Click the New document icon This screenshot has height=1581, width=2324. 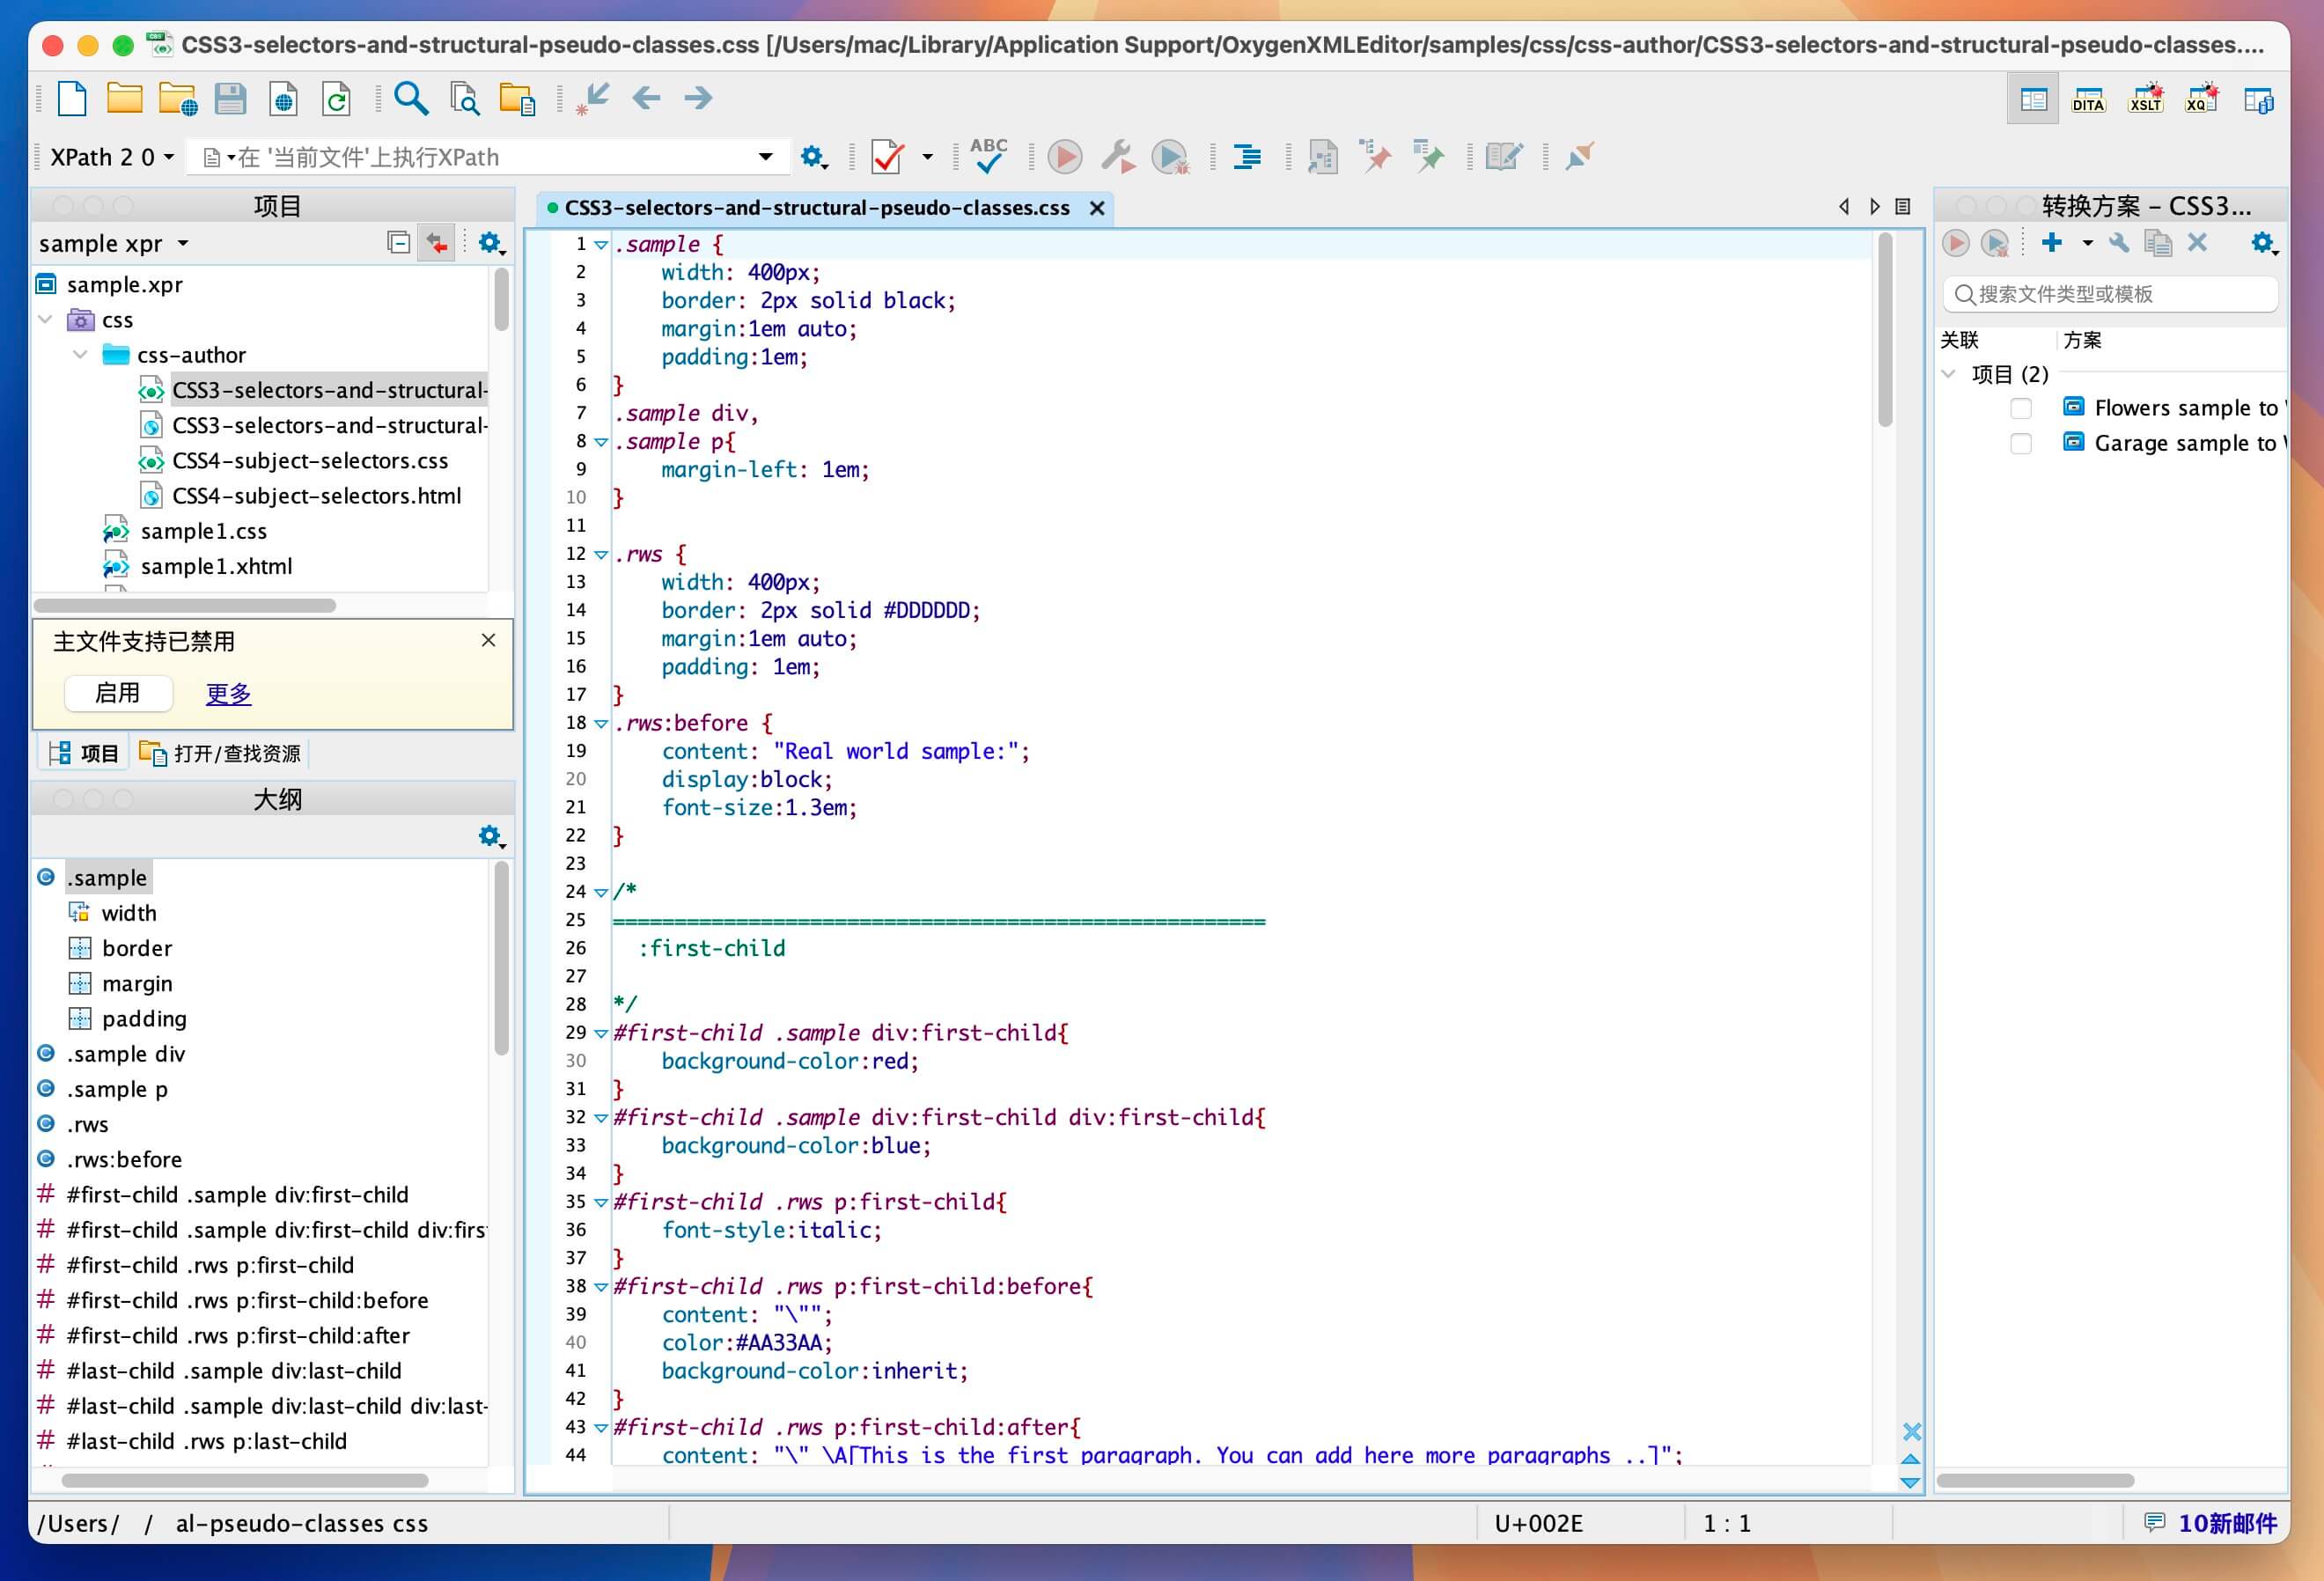pyautogui.click(x=72, y=99)
